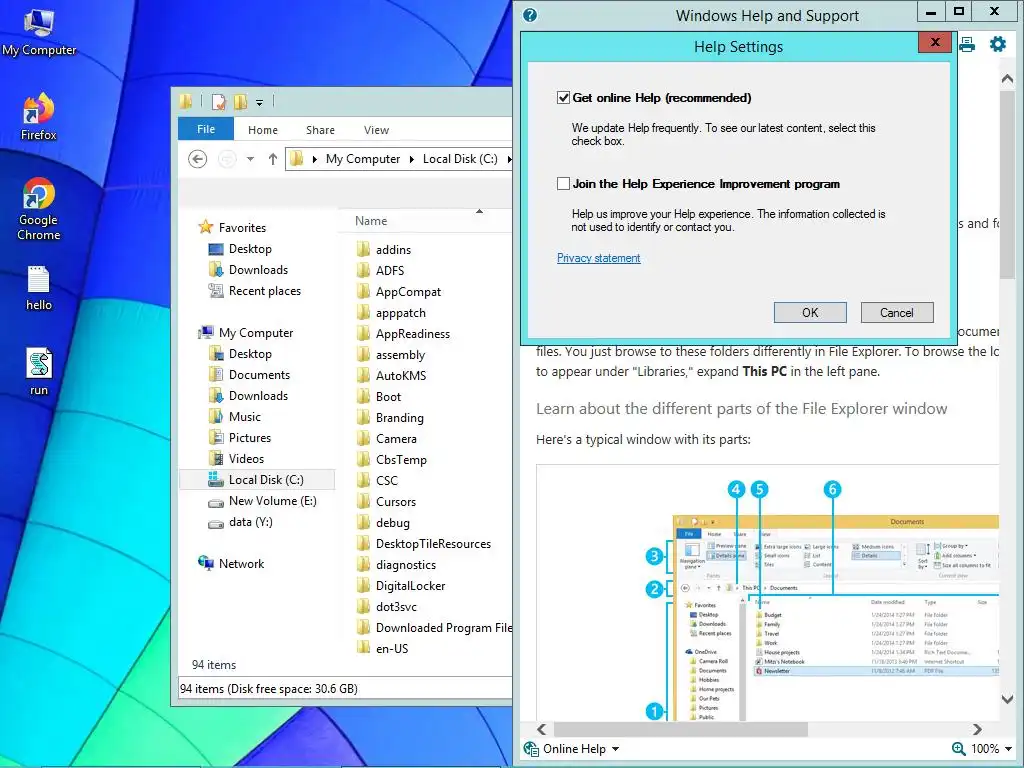Check Join the Help Experience Improvement program

click(563, 184)
